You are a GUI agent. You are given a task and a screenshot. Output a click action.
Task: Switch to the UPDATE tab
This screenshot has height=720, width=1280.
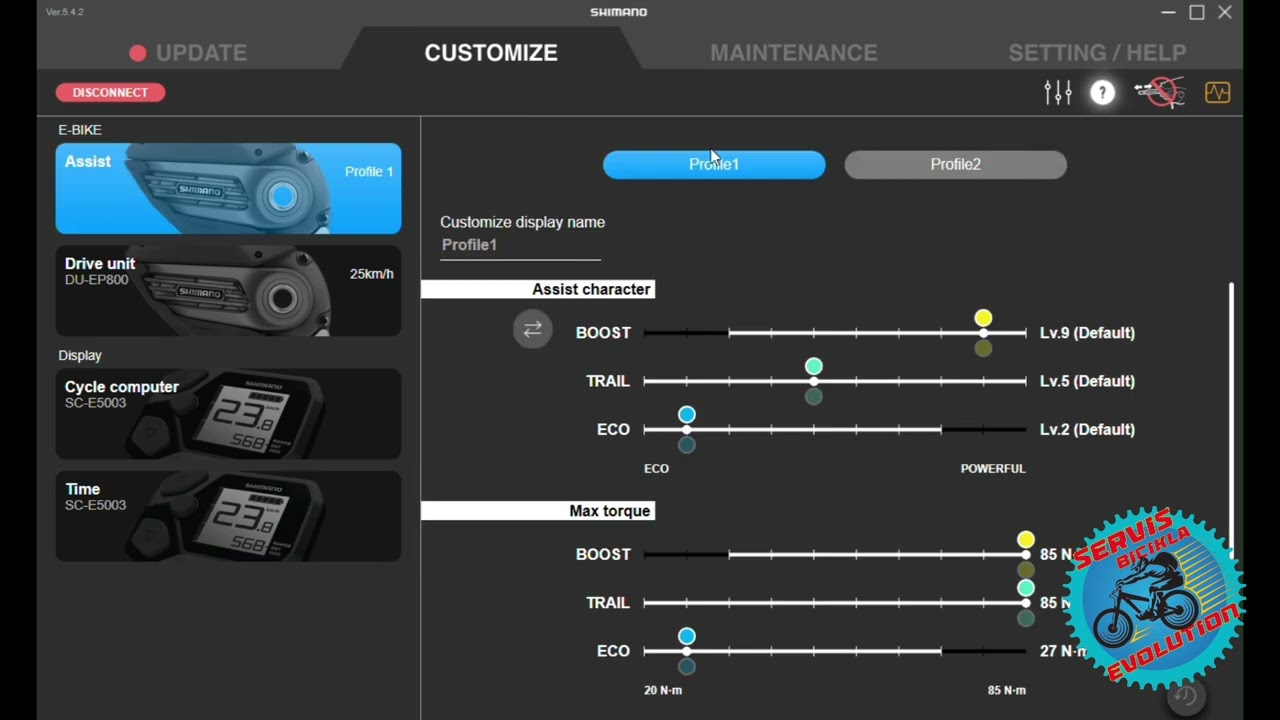click(x=188, y=53)
